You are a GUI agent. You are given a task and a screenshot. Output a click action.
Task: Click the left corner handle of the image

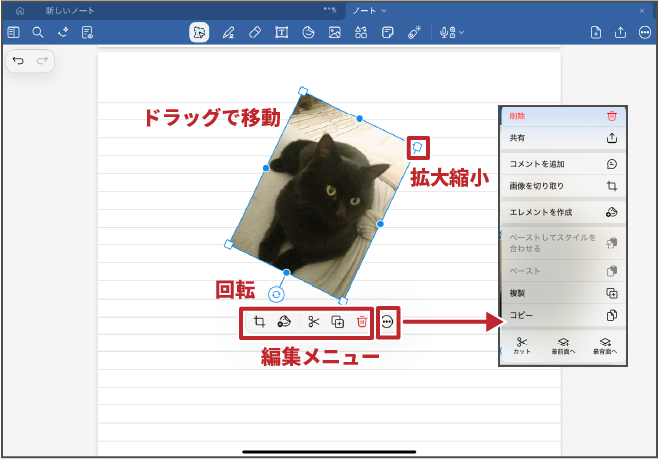pos(229,244)
